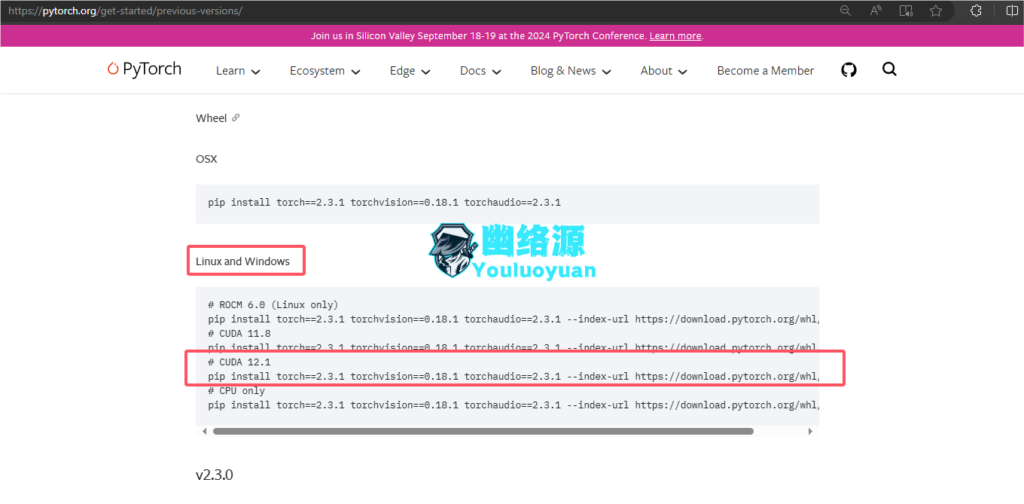Click the browser zoom-out magnifier icon

tap(845, 11)
